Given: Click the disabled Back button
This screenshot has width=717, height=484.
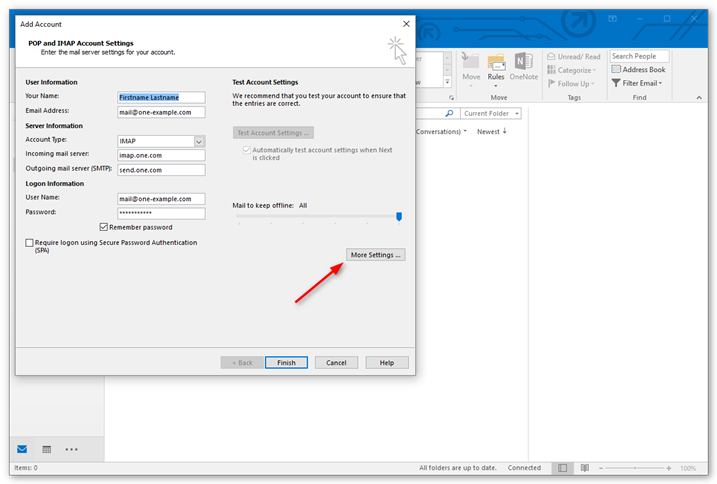Looking at the screenshot, I should point(242,362).
